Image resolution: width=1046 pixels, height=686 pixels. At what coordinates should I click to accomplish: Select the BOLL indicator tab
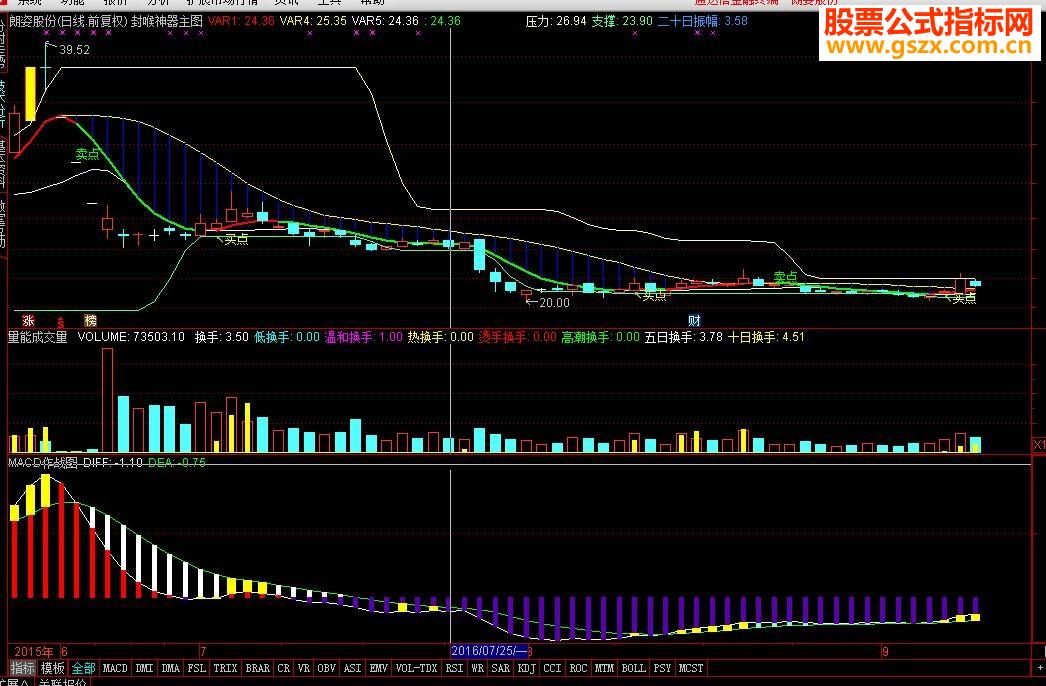(634, 668)
